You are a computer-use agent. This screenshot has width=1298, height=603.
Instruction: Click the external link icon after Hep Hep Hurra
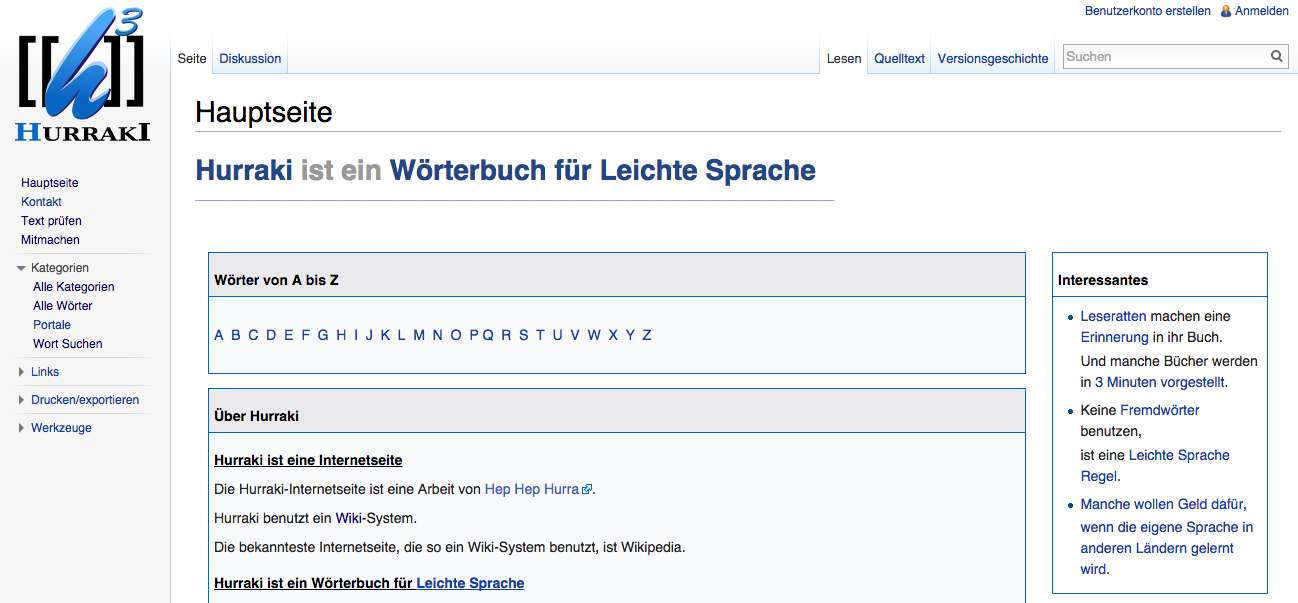(588, 490)
